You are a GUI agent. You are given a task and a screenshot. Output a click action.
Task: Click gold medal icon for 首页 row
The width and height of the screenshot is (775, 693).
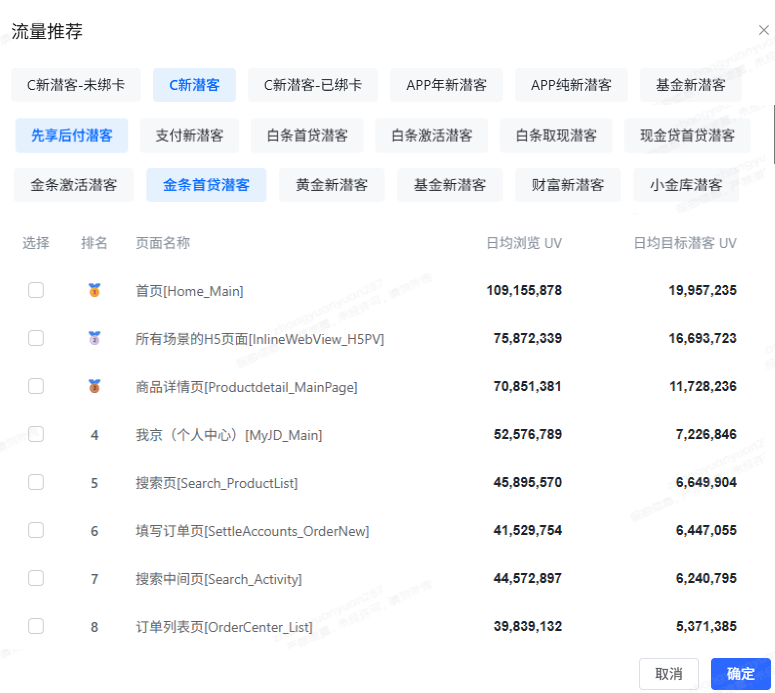click(94, 290)
